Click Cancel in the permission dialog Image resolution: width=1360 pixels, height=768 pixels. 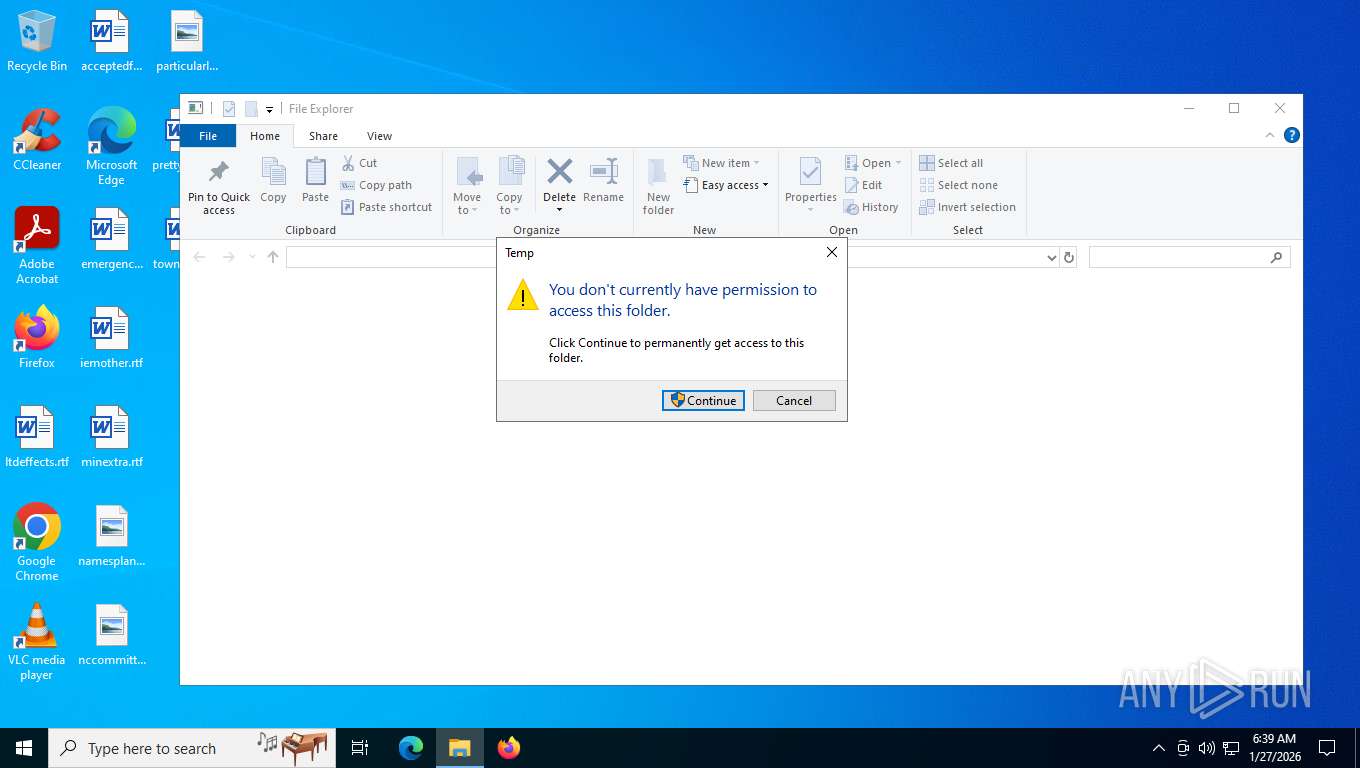[794, 400]
